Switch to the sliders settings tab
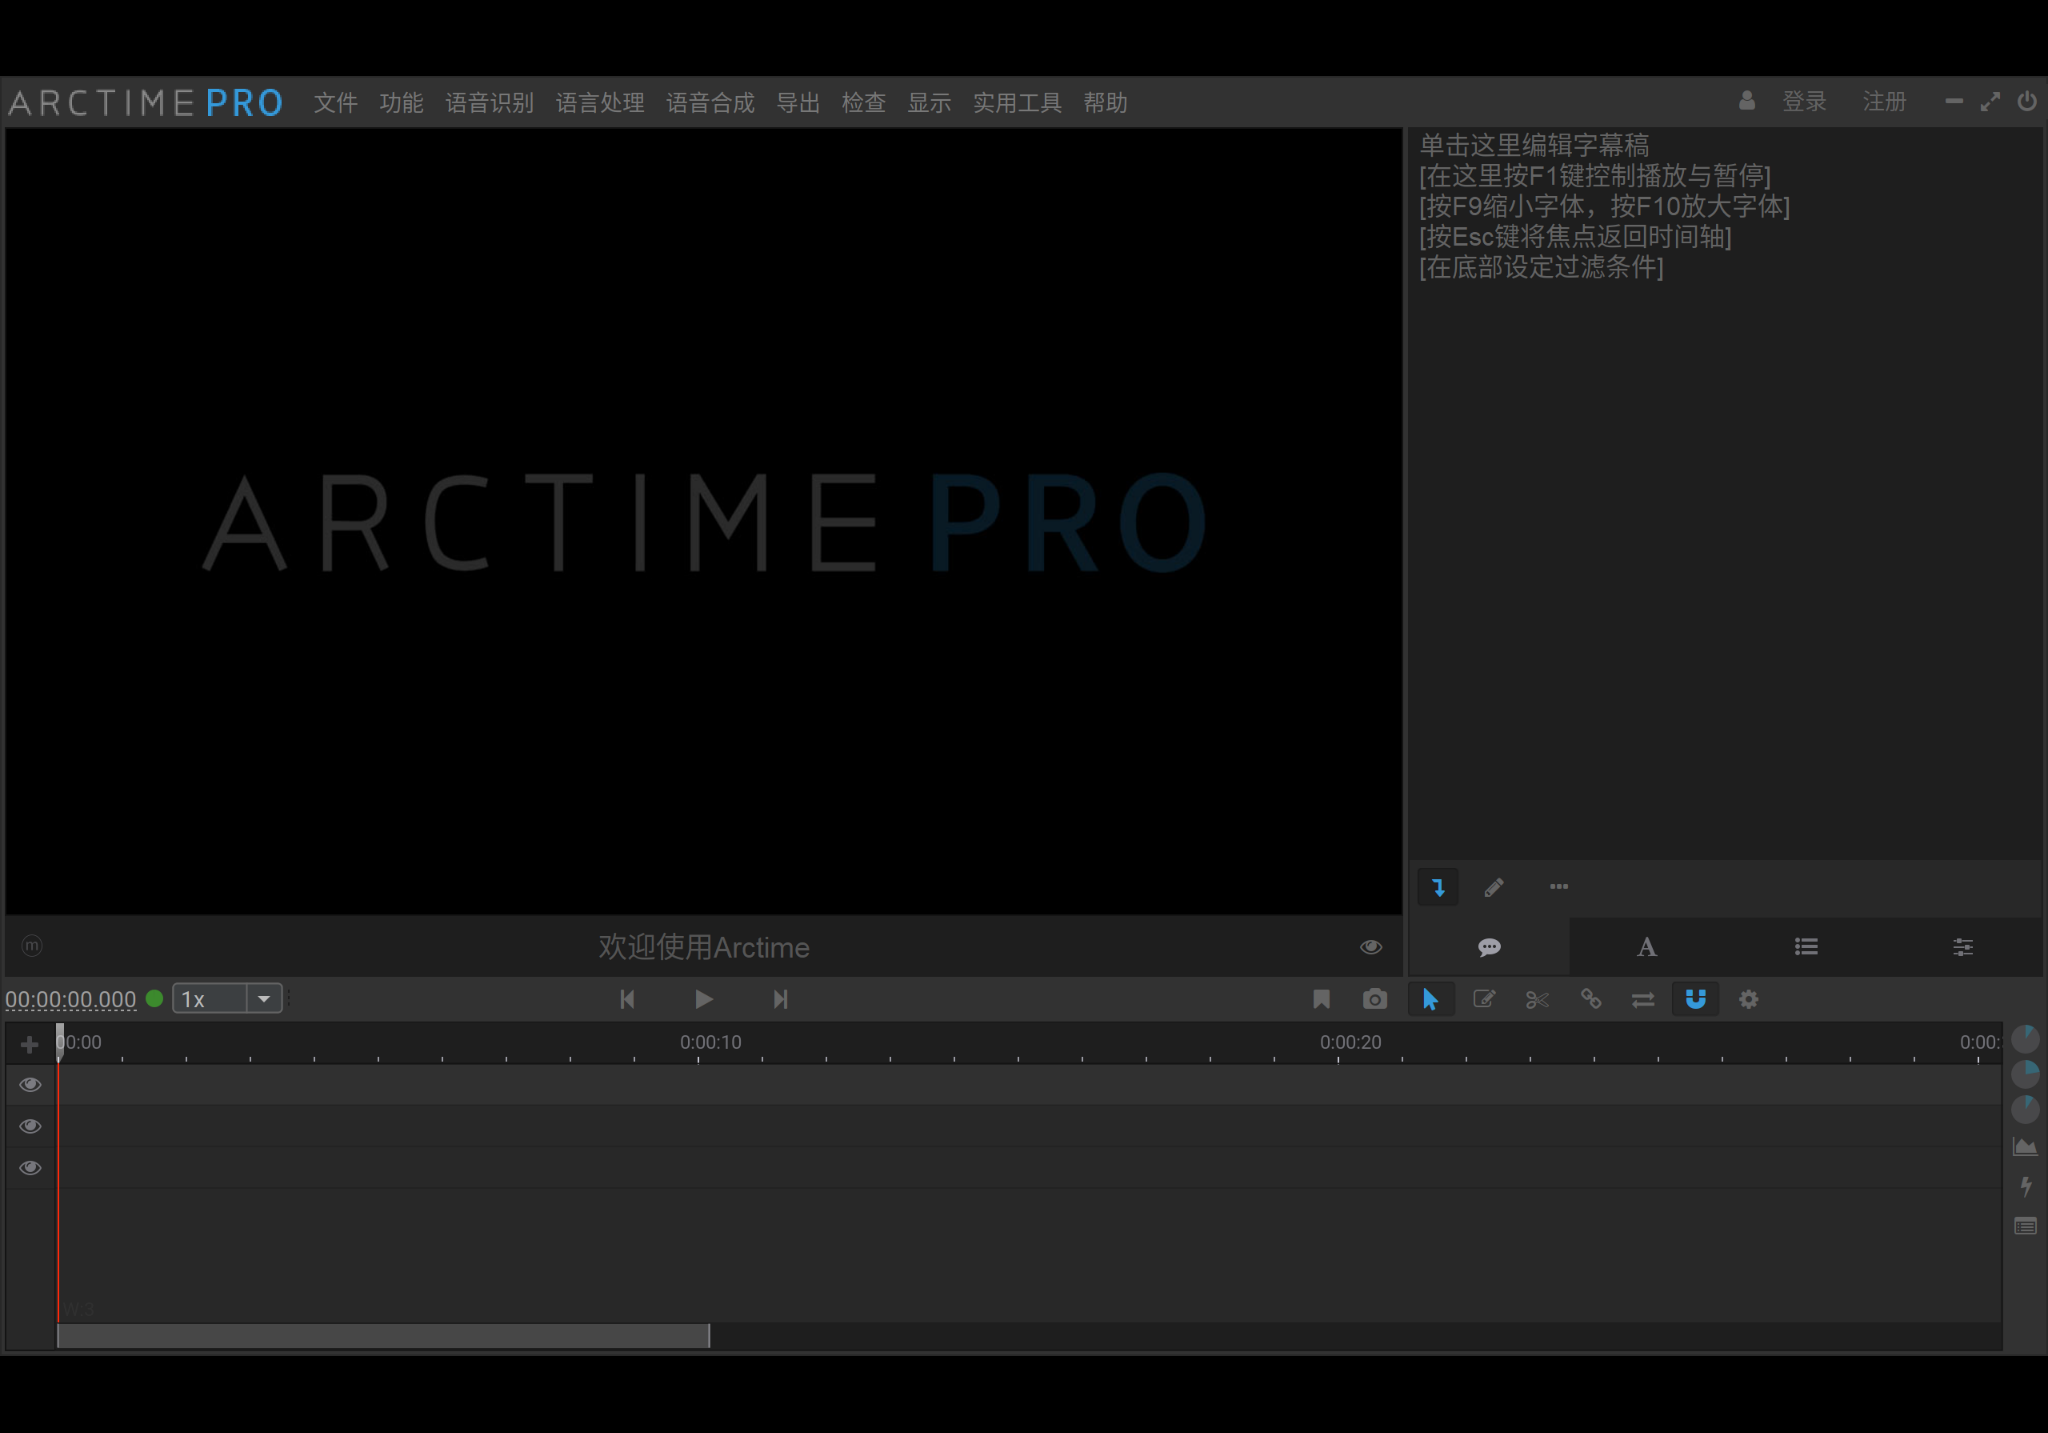The width and height of the screenshot is (2048, 1433). (x=1963, y=947)
